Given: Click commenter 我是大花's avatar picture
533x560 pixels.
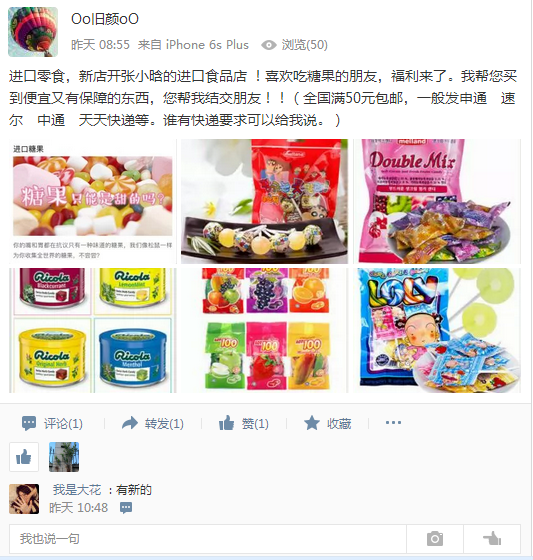Looking at the screenshot, I should [24, 499].
